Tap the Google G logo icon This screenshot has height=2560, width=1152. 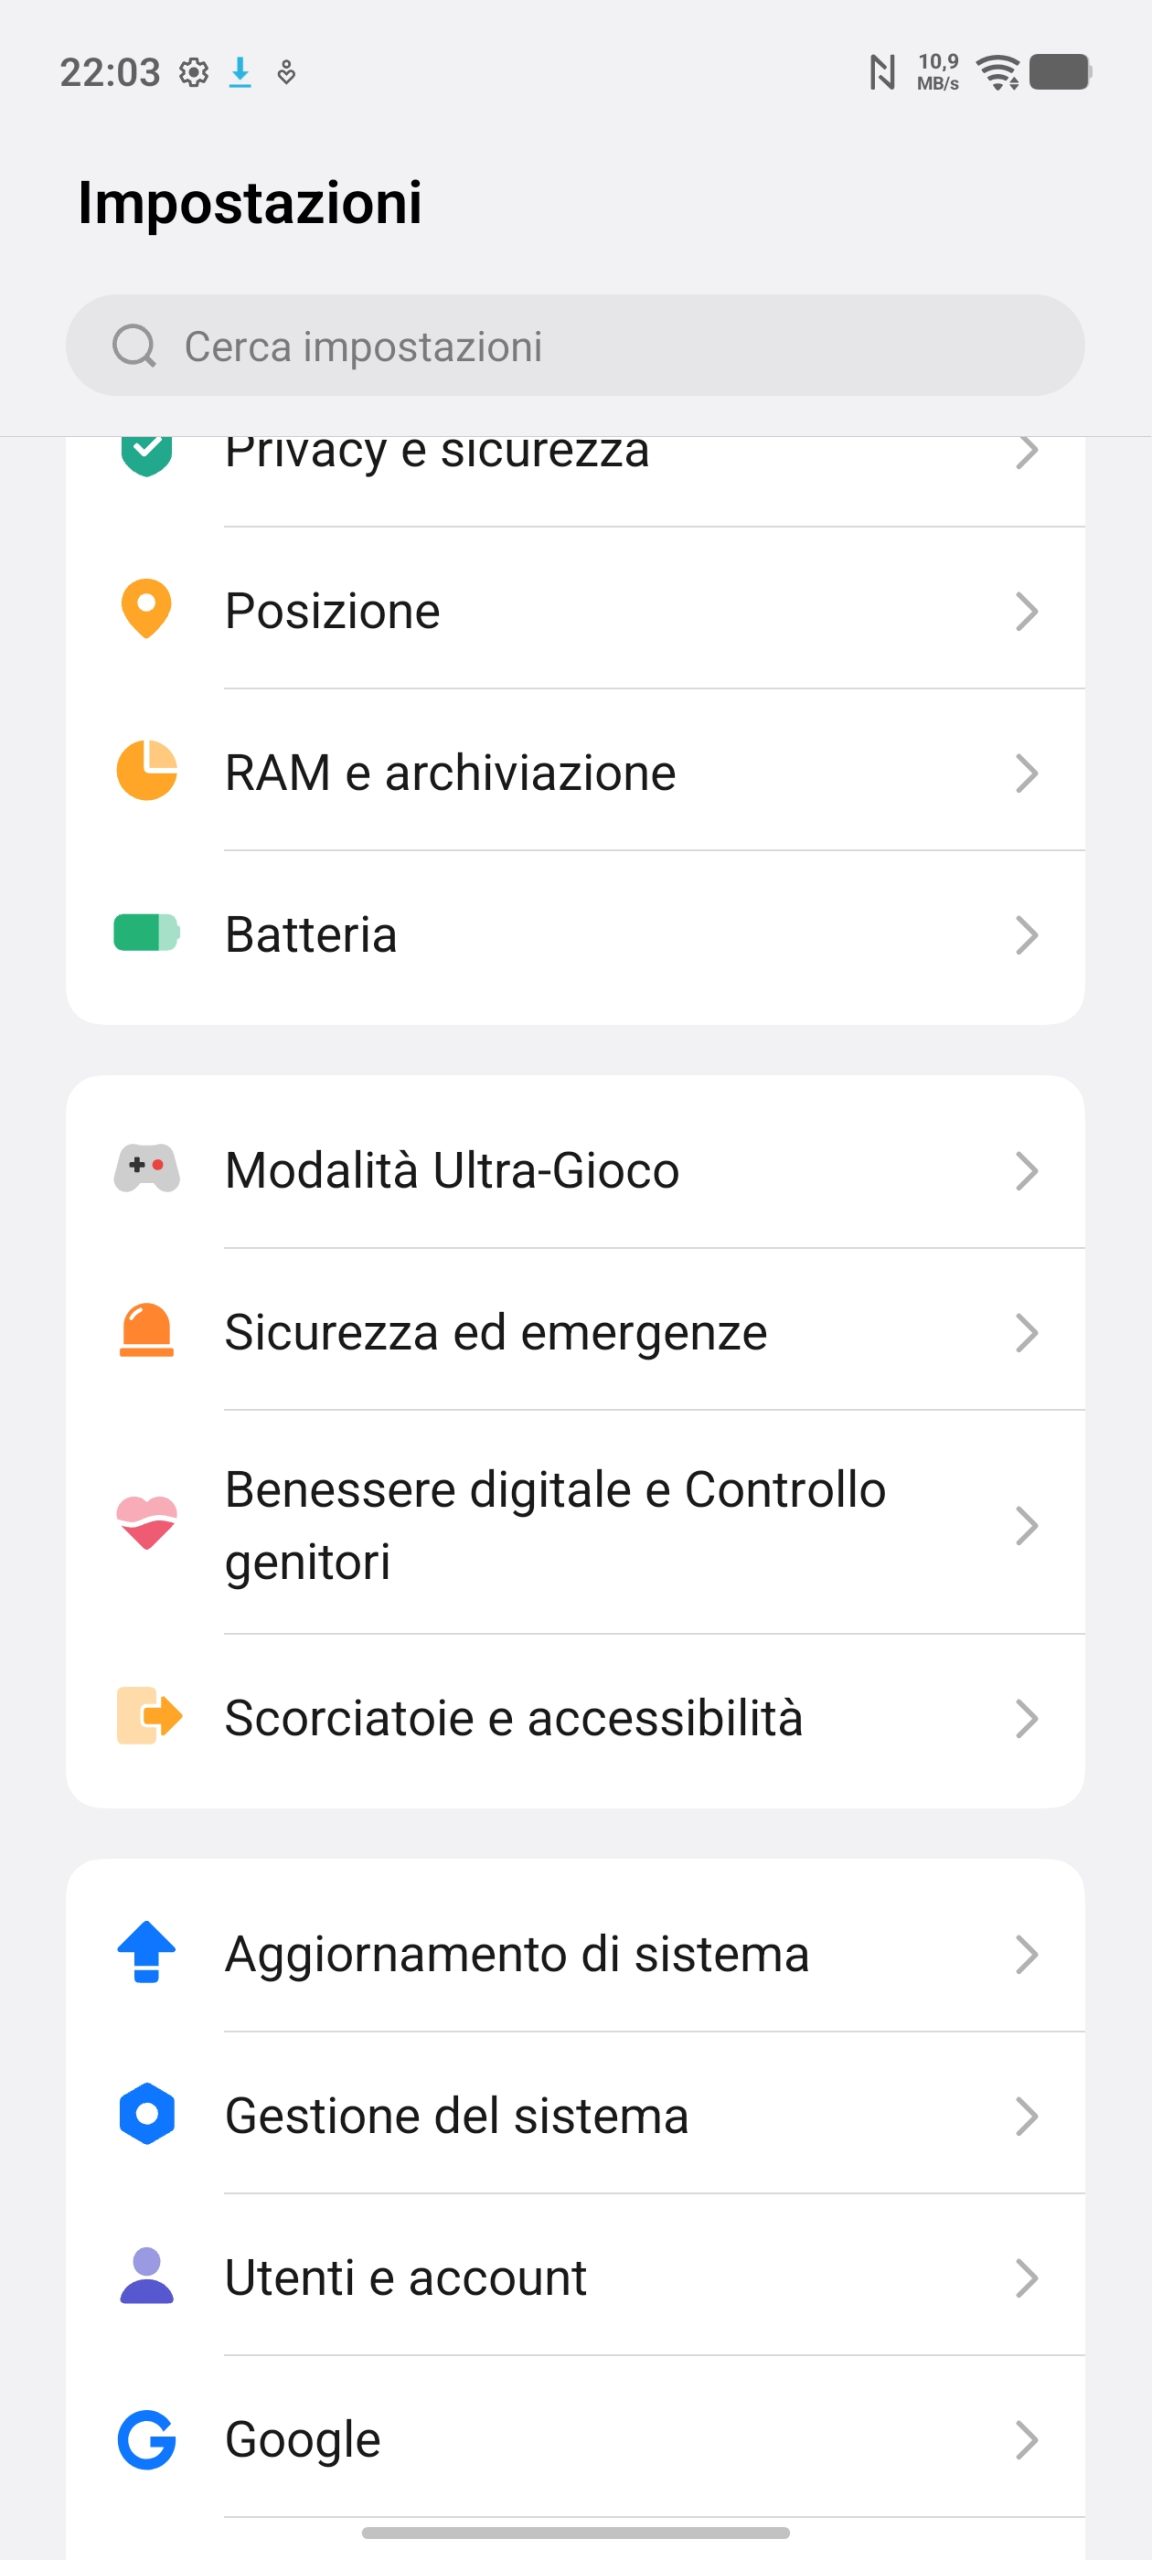[146, 2439]
